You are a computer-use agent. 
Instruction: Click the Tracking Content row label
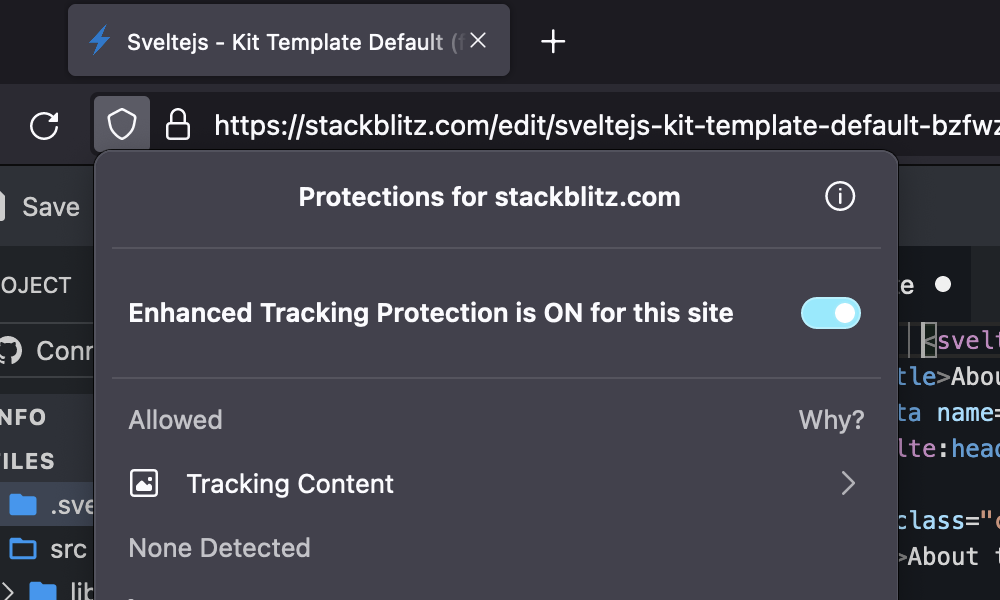coord(290,484)
